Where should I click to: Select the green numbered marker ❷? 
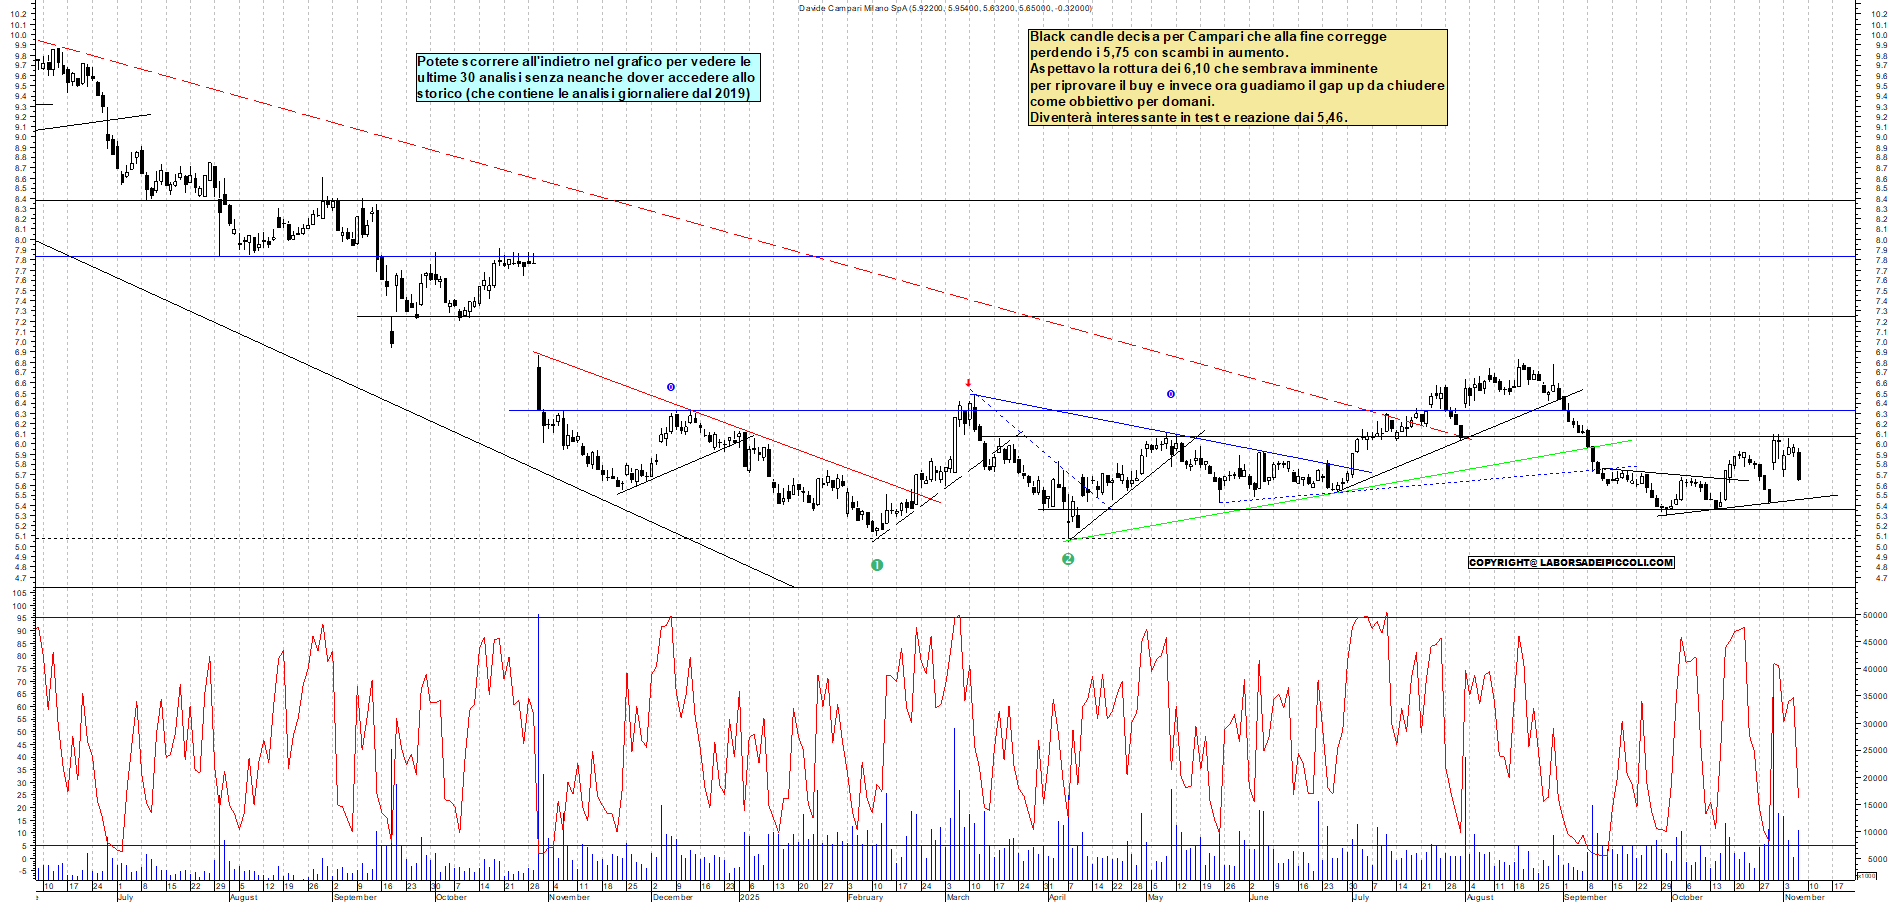pos(1068,560)
